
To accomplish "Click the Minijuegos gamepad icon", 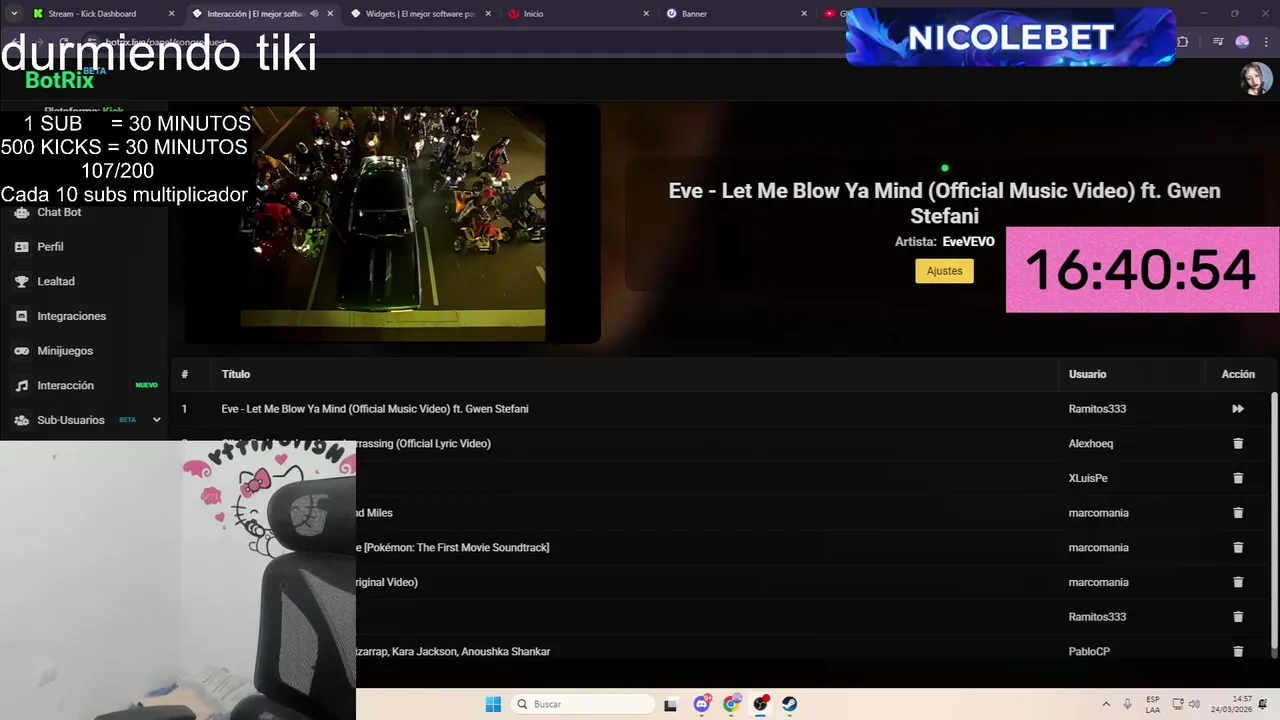I will [x=21, y=351].
